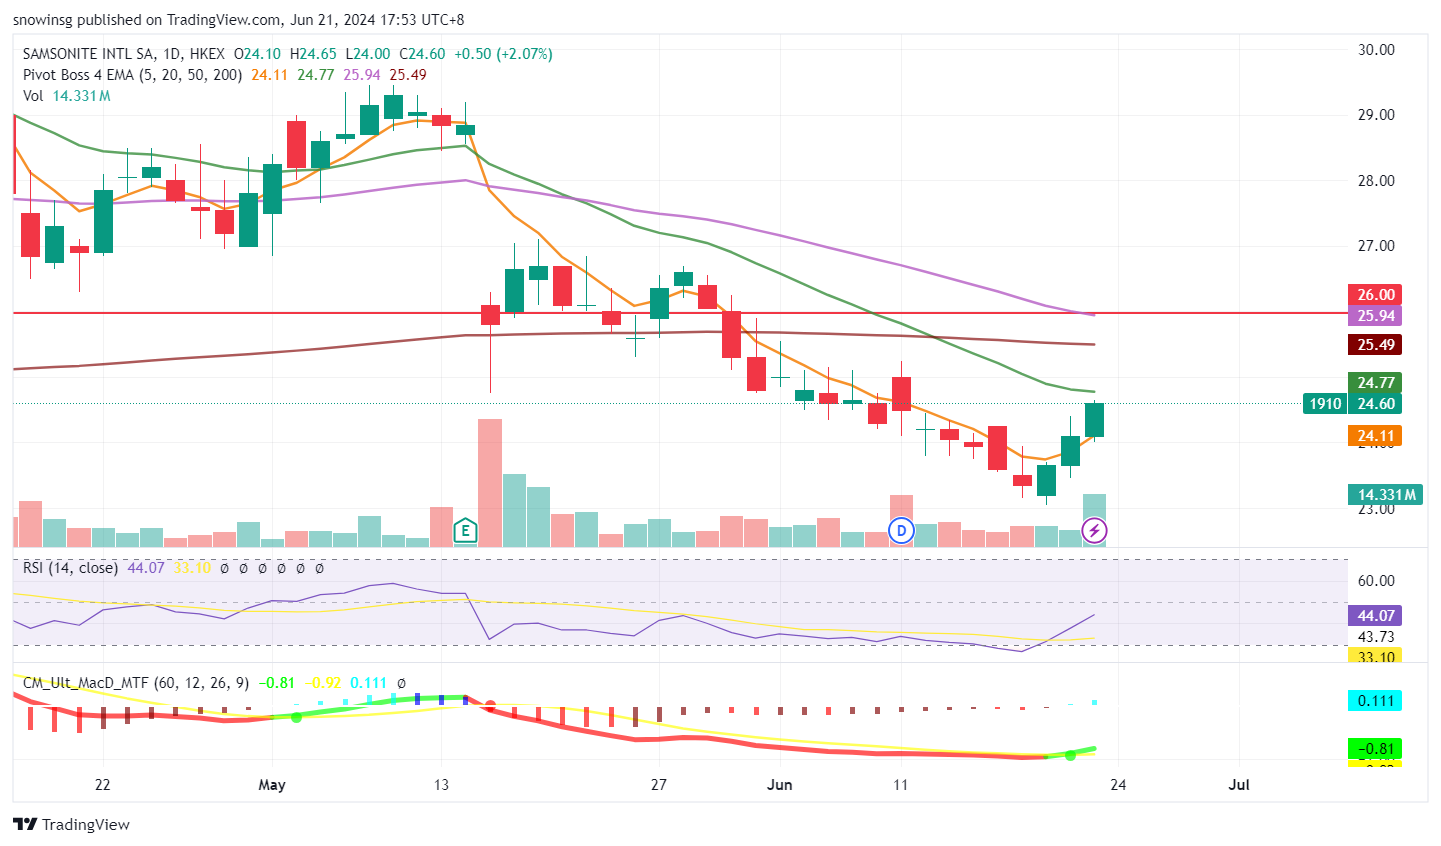Click the 30.00 price scale label
This screenshot has height=846, width=1441.
click(x=1376, y=50)
